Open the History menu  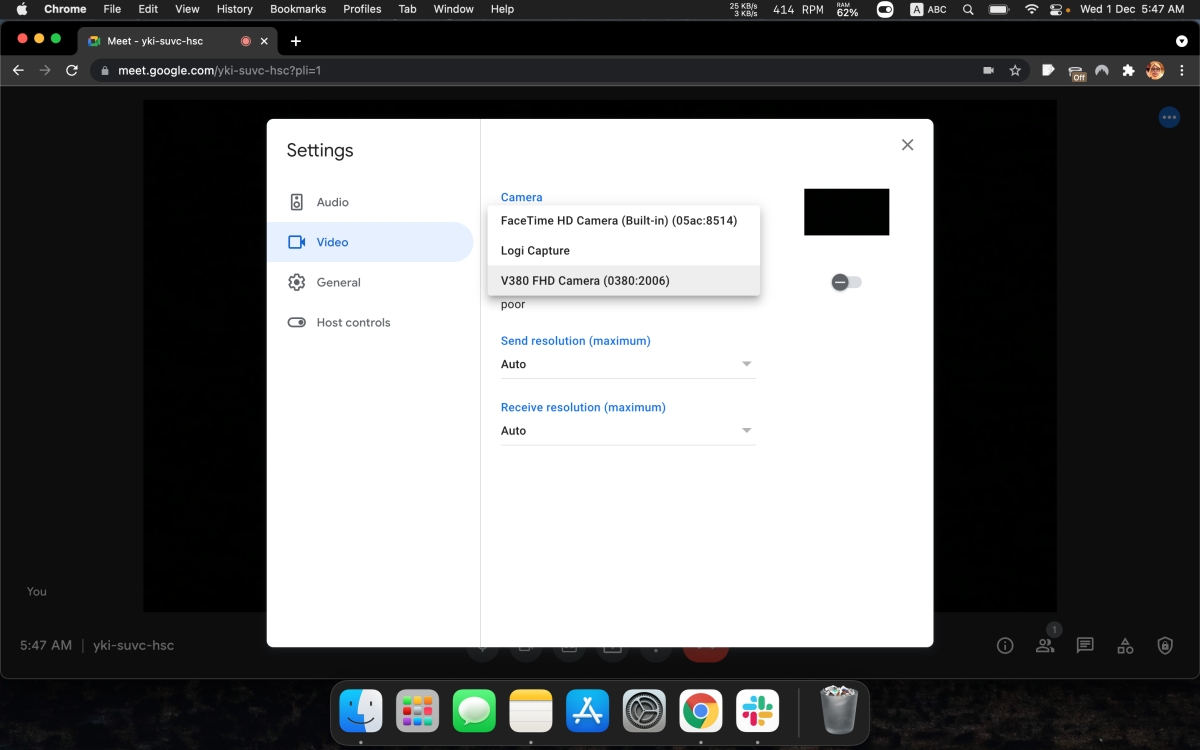[x=235, y=9]
